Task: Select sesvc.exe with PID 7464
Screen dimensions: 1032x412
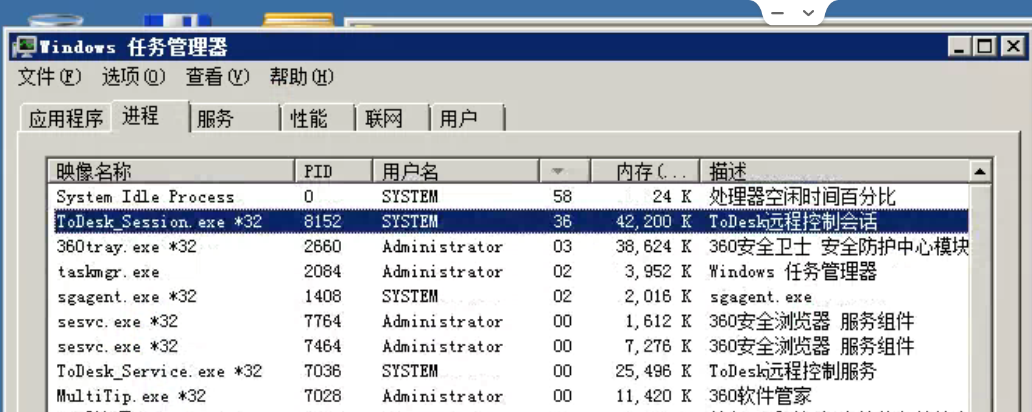Action: pos(509,346)
